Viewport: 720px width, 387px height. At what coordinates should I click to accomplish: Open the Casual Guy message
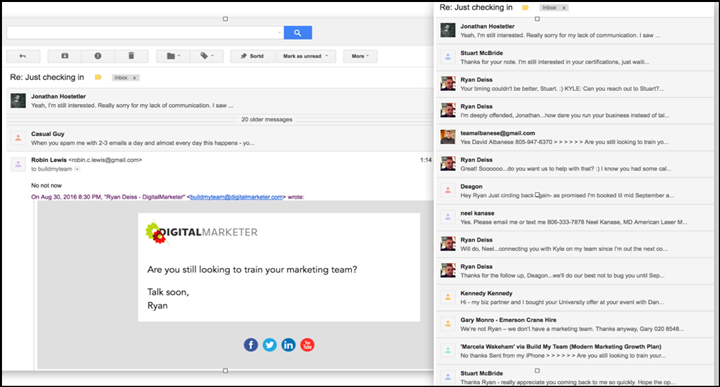coord(220,138)
